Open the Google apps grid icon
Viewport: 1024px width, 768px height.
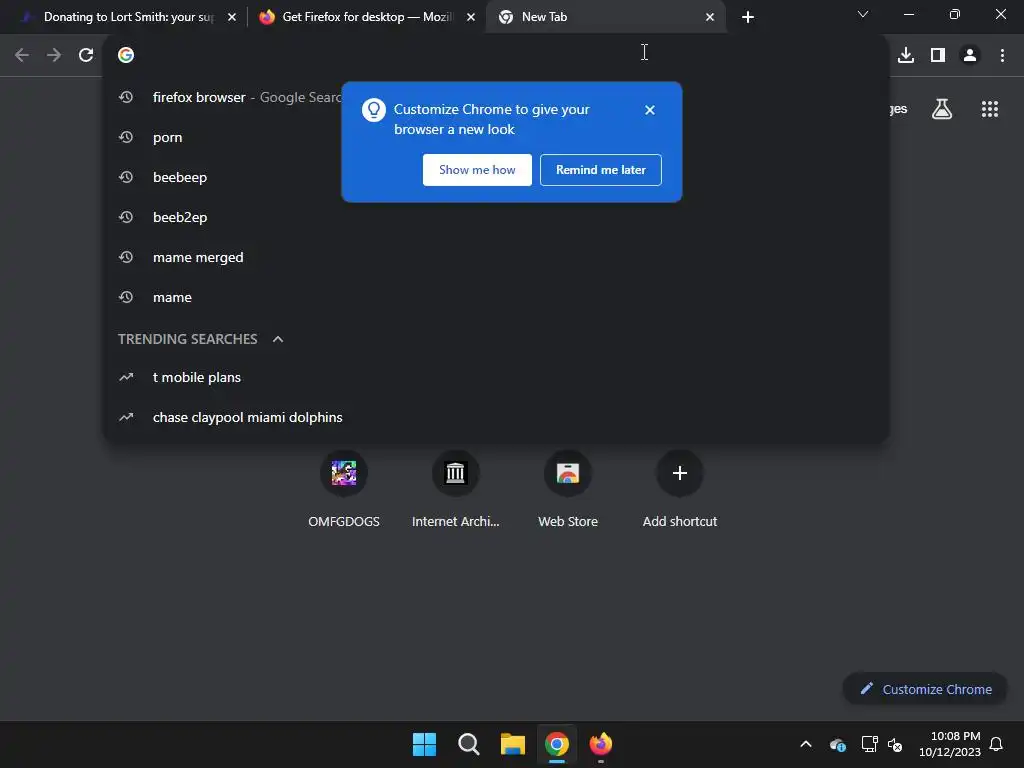990,109
